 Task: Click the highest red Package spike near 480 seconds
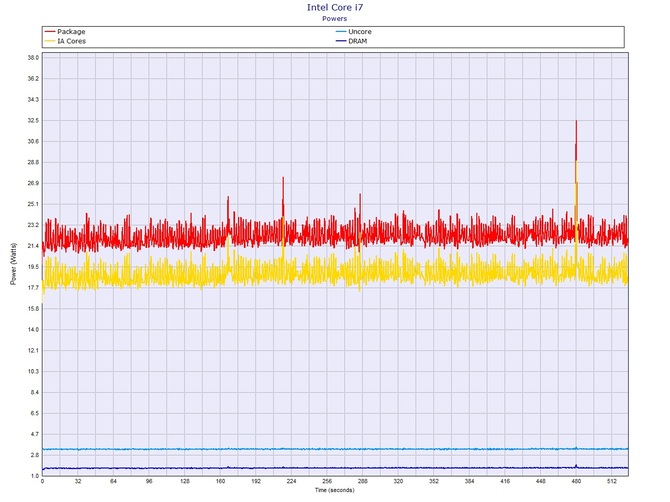point(576,124)
